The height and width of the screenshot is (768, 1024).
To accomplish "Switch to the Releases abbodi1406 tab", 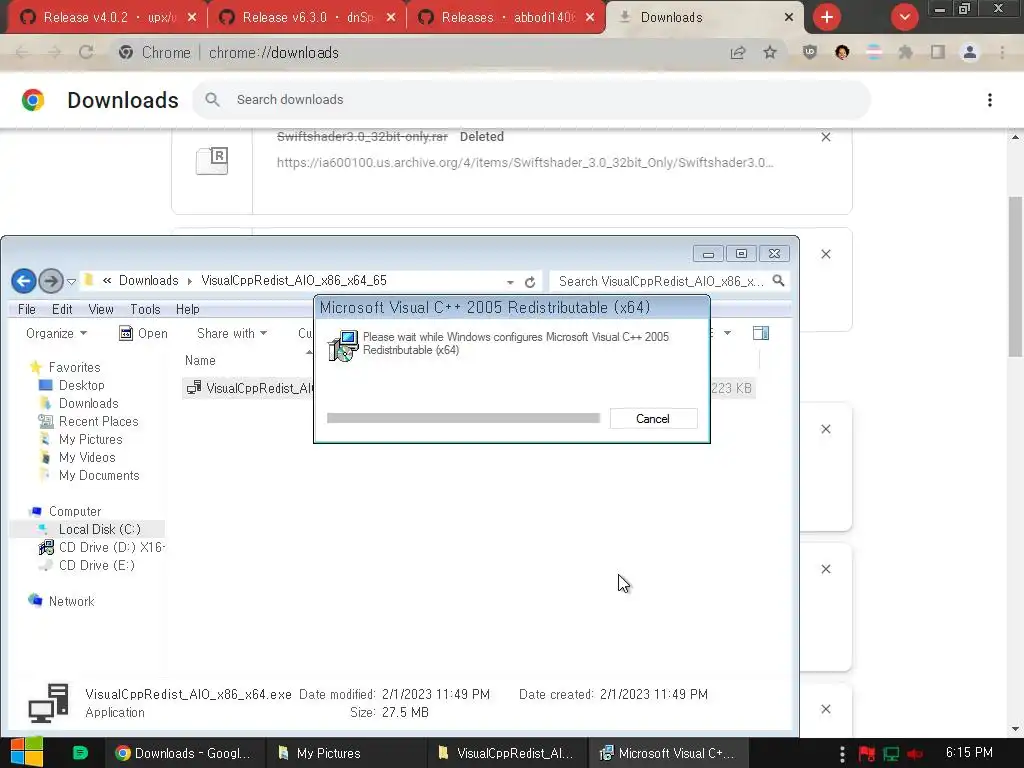I will [506, 18].
